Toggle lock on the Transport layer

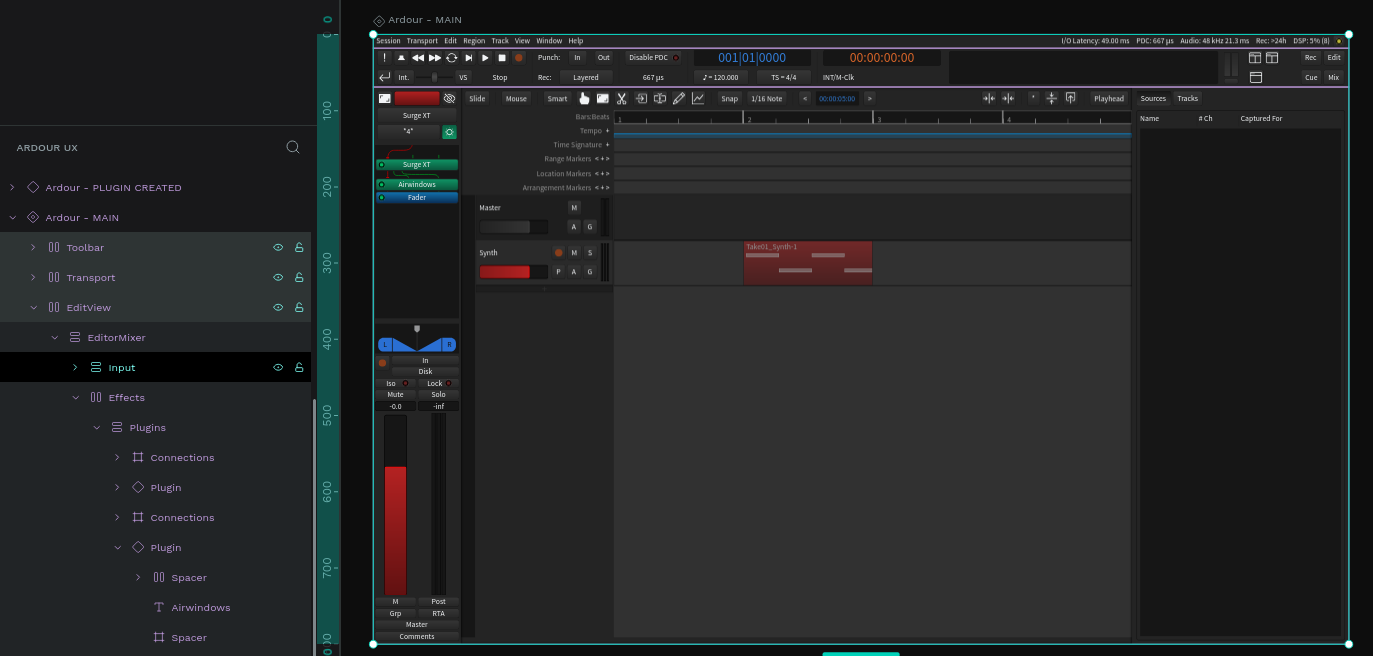[x=299, y=277]
